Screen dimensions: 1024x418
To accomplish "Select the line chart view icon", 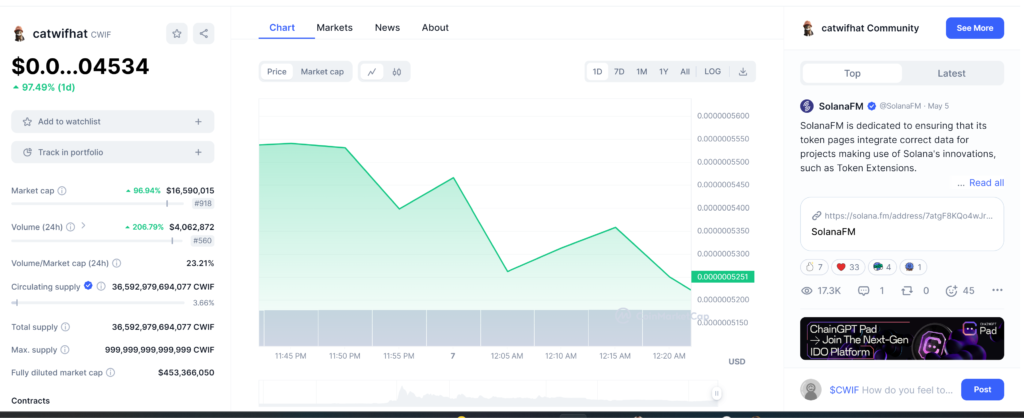I will pos(372,72).
